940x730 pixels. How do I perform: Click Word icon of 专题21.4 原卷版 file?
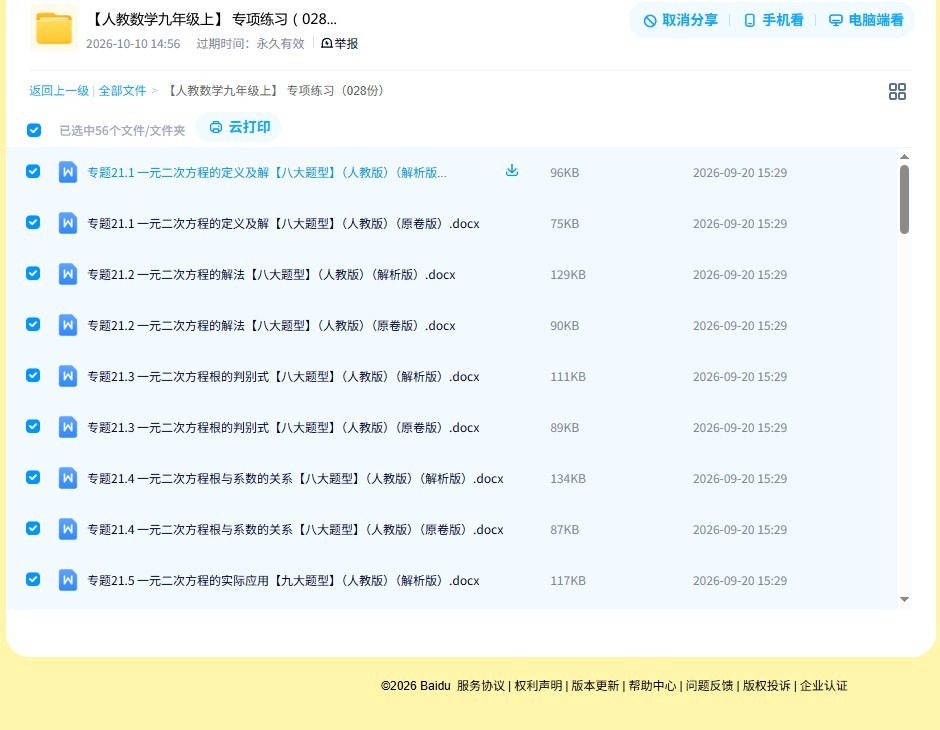[68, 529]
